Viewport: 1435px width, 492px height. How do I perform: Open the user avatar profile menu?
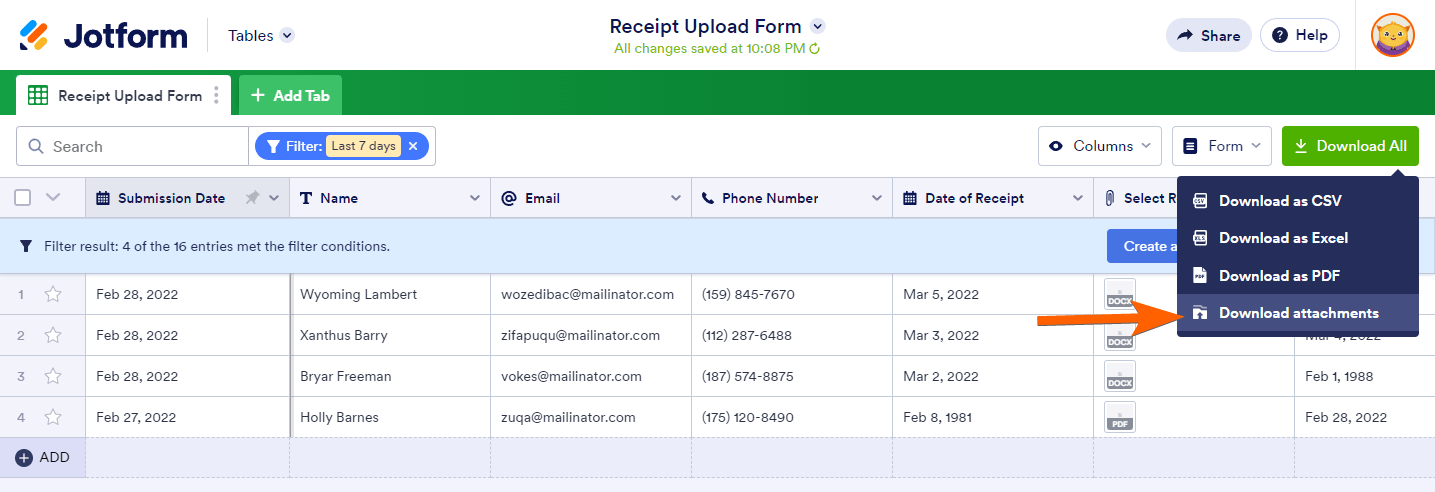coord(1392,36)
